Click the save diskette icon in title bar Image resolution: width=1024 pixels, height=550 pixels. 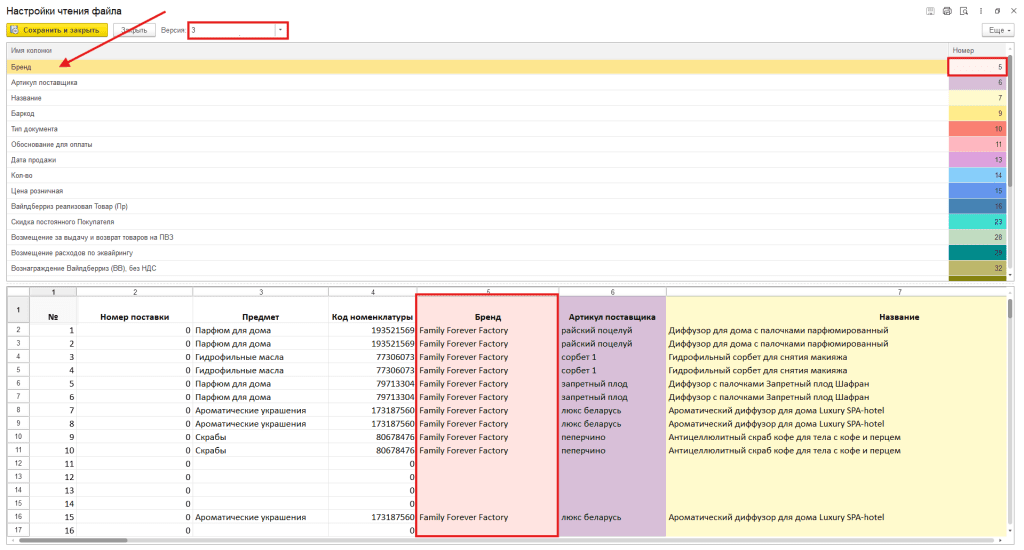coord(931,10)
